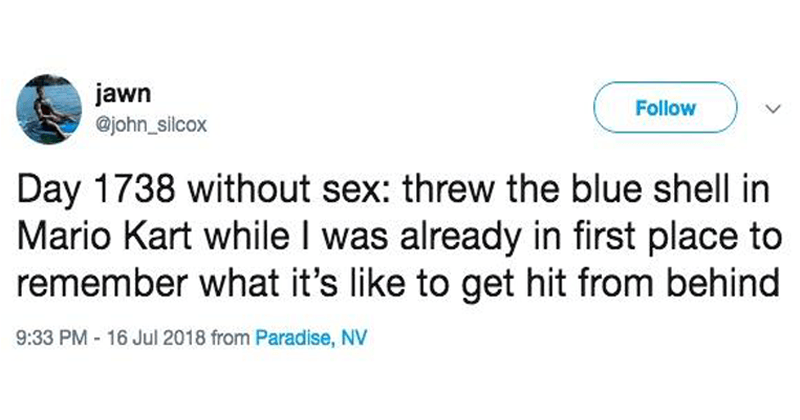This screenshot has height=420, width=800.
Task: Open jawn's profile picture
Action: click(x=49, y=109)
